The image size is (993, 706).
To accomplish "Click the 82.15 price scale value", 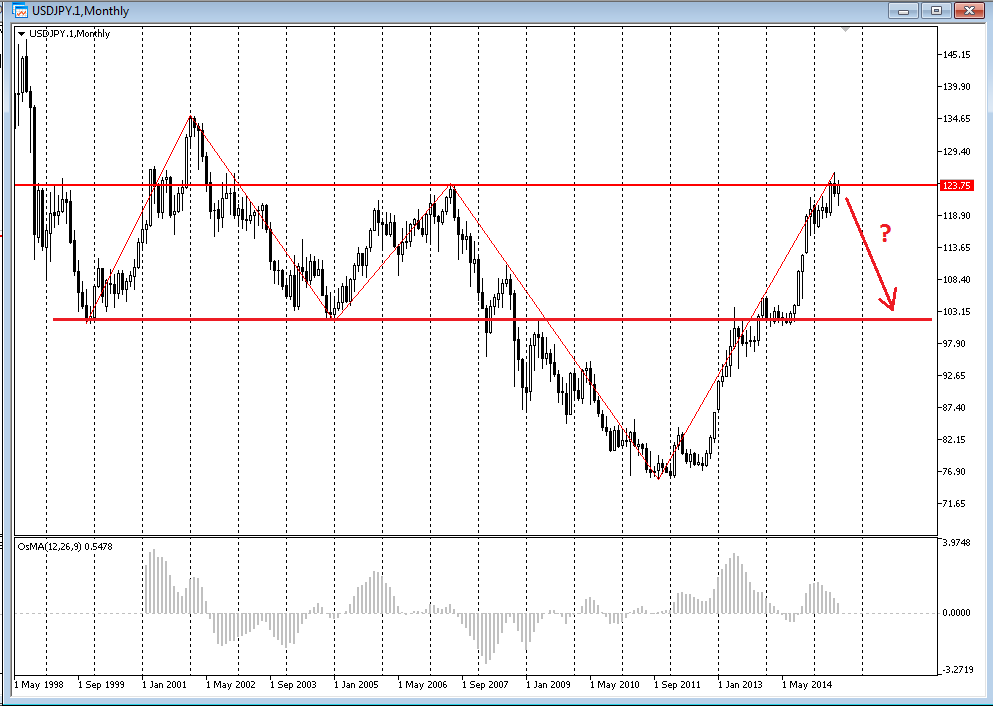I will coord(954,439).
